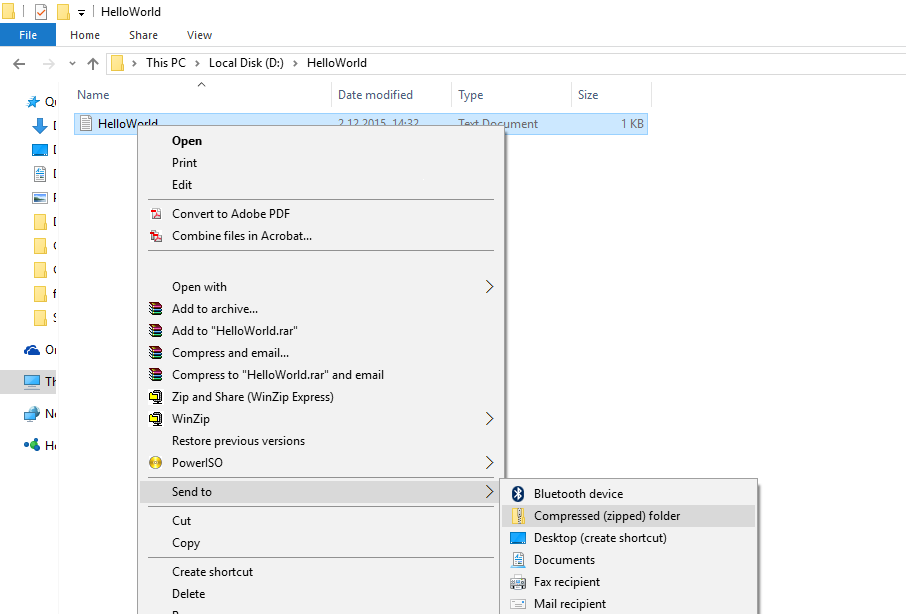The image size is (906, 614).
Task: Send to Mail recipient
Action: 570,604
